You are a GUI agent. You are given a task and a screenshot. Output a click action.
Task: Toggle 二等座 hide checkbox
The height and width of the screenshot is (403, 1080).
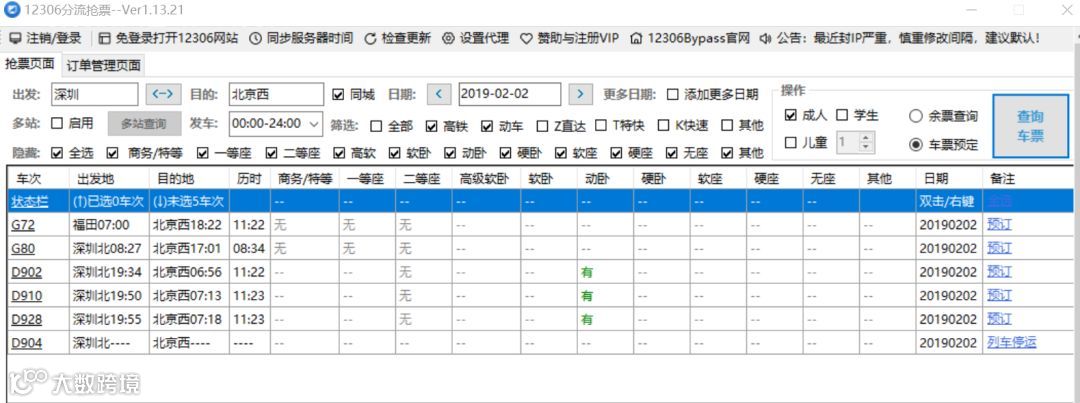click(271, 152)
